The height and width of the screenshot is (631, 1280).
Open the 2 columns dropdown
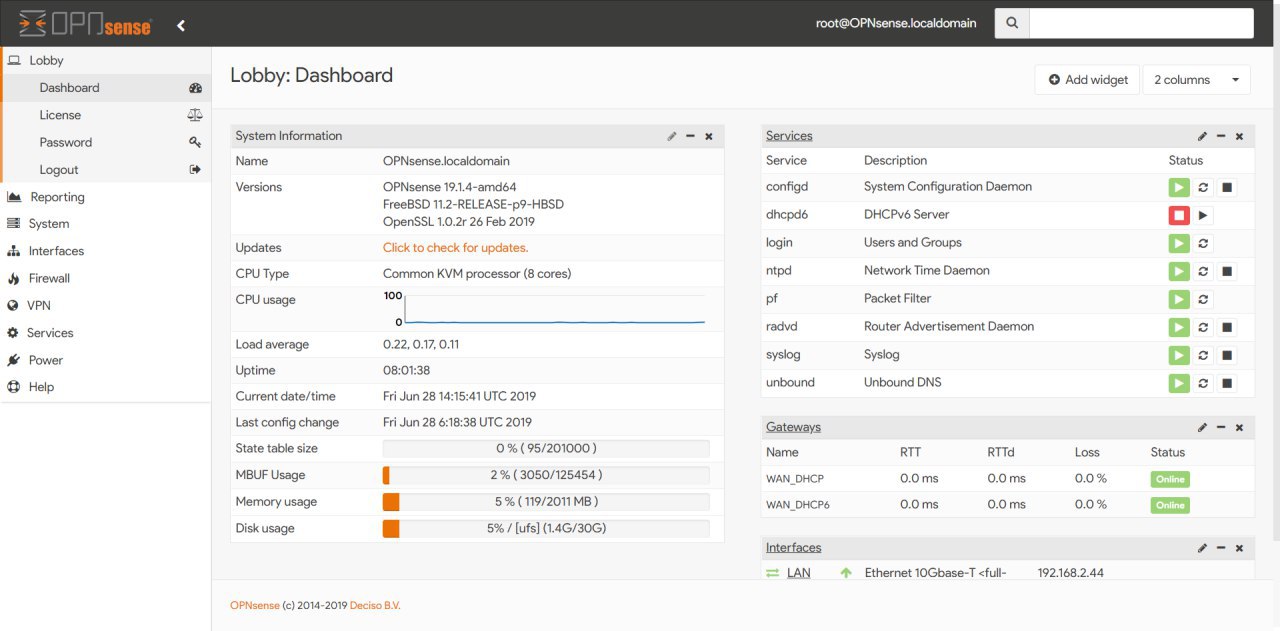(x=1196, y=80)
